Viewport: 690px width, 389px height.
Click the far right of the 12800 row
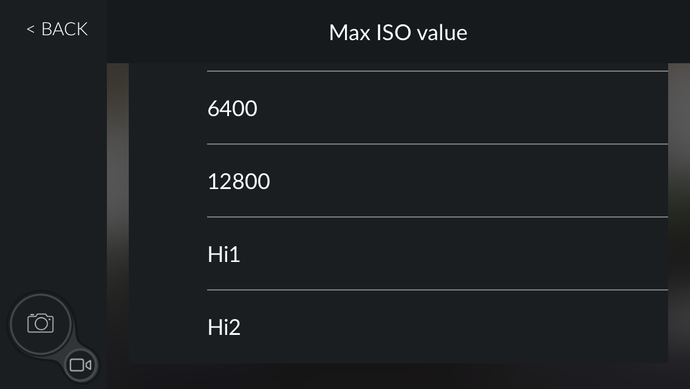(x=638, y=181)
